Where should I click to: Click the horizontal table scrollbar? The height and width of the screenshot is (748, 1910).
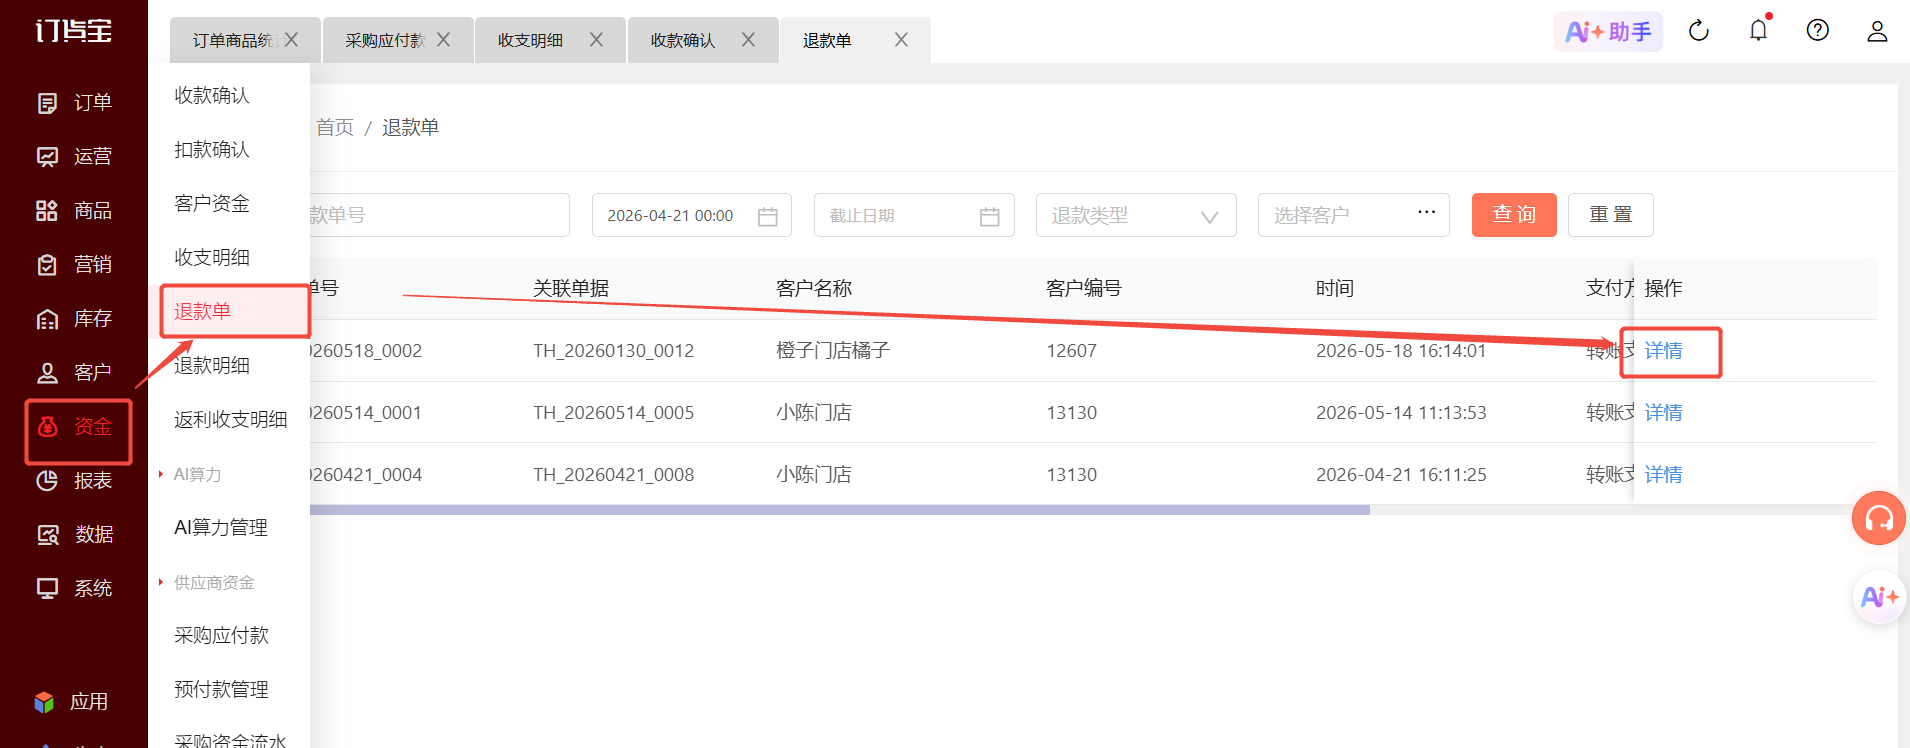coord(838,510)
